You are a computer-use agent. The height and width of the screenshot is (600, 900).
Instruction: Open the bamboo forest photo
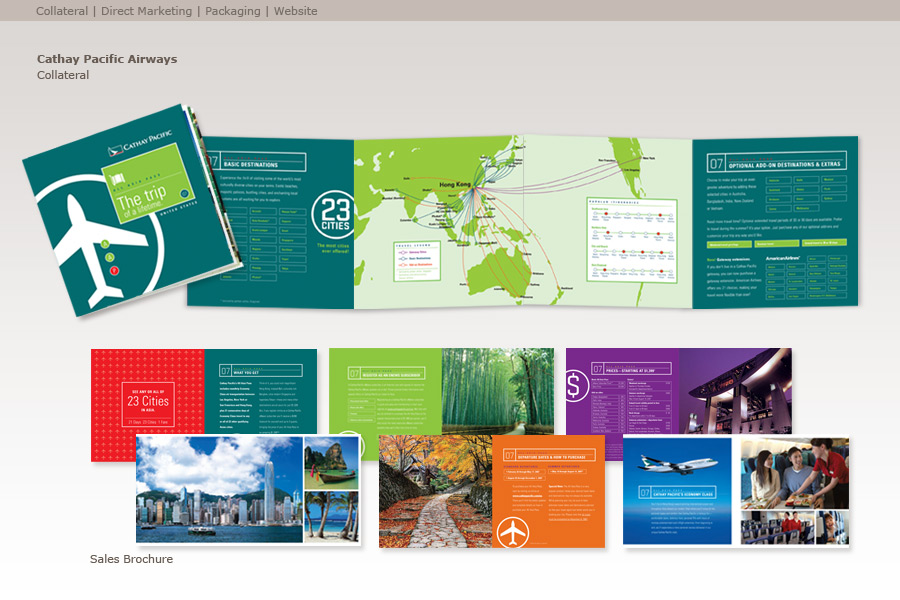click(497, 390)
